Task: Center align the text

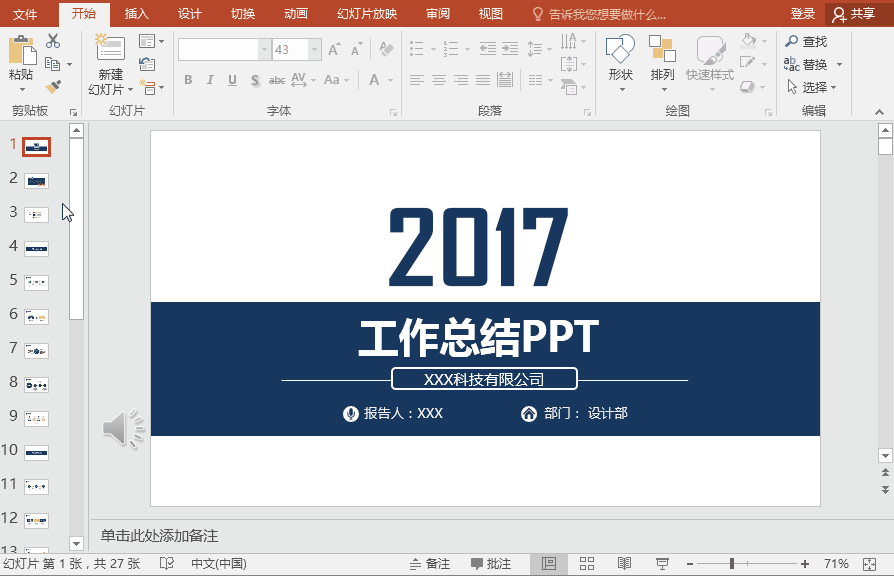Action: coord(439,80)
